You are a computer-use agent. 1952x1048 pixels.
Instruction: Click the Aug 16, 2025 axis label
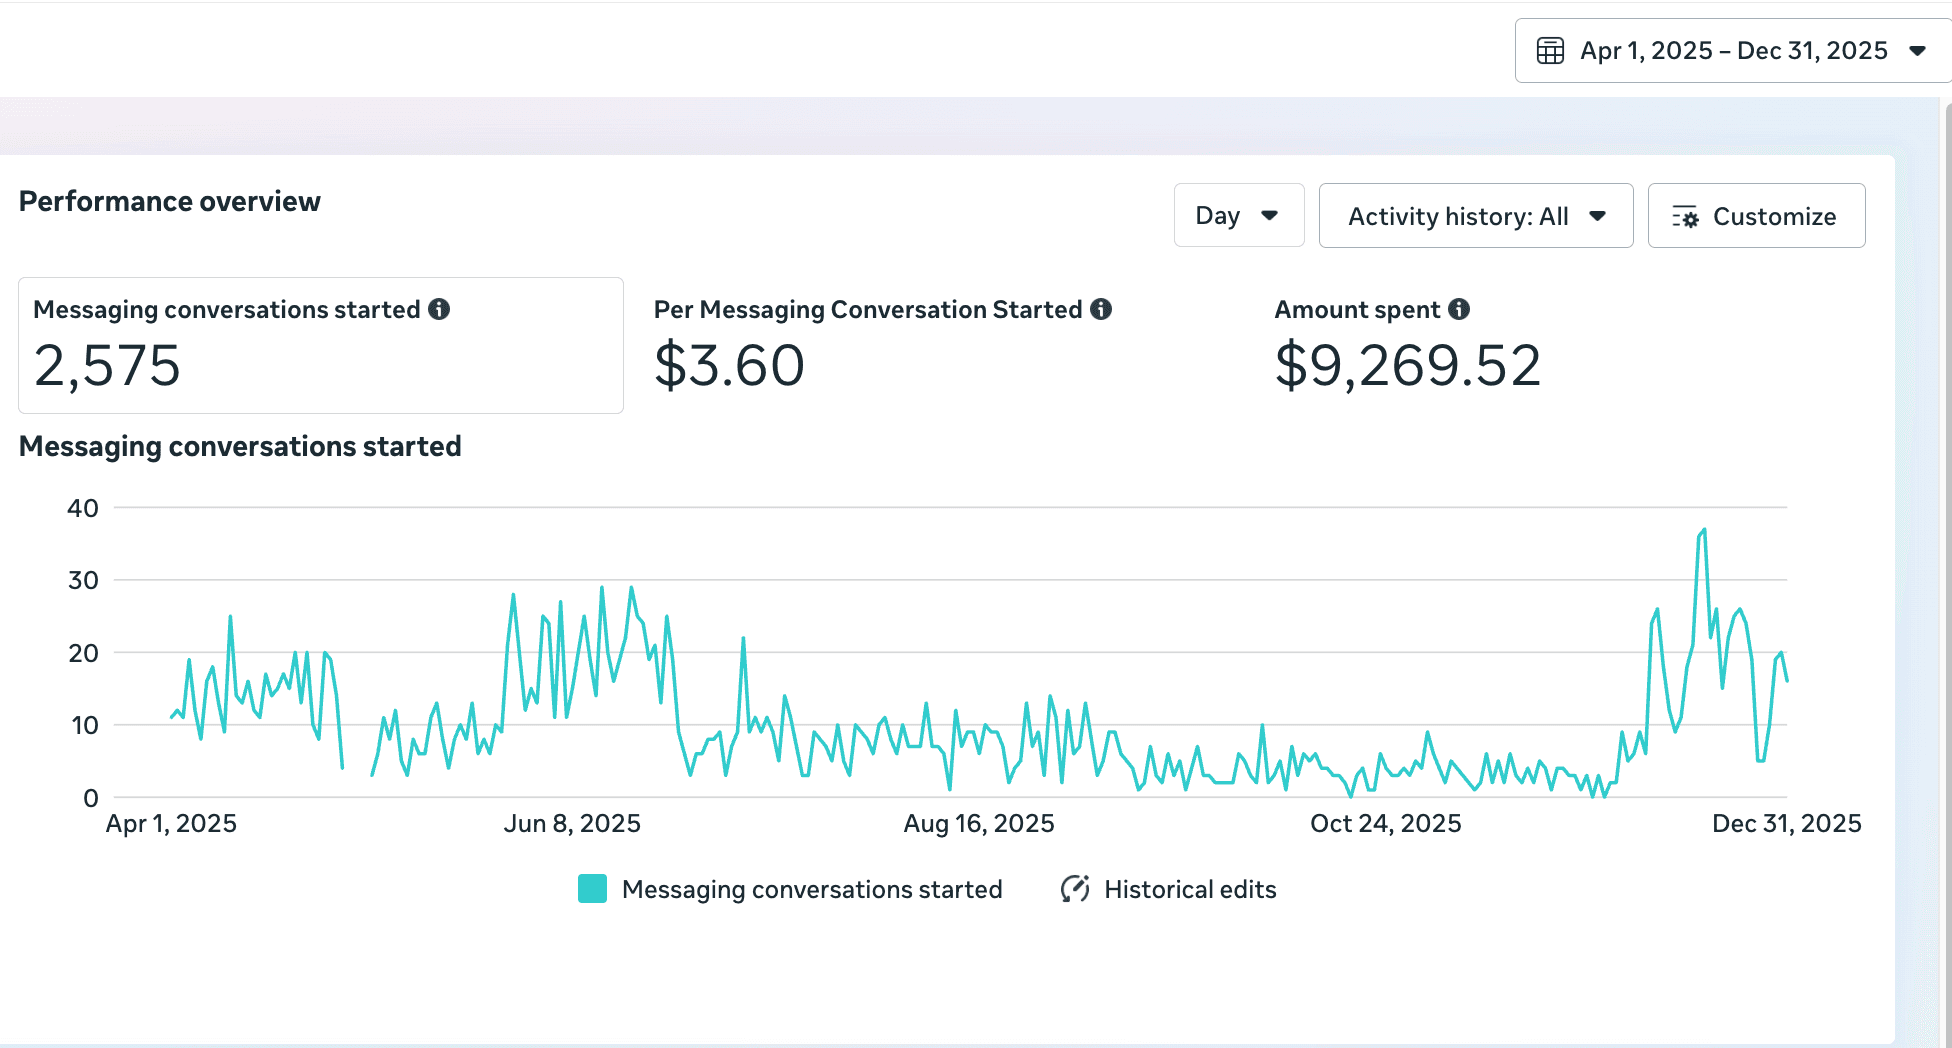pyautogui.click(x=979, y=823)
